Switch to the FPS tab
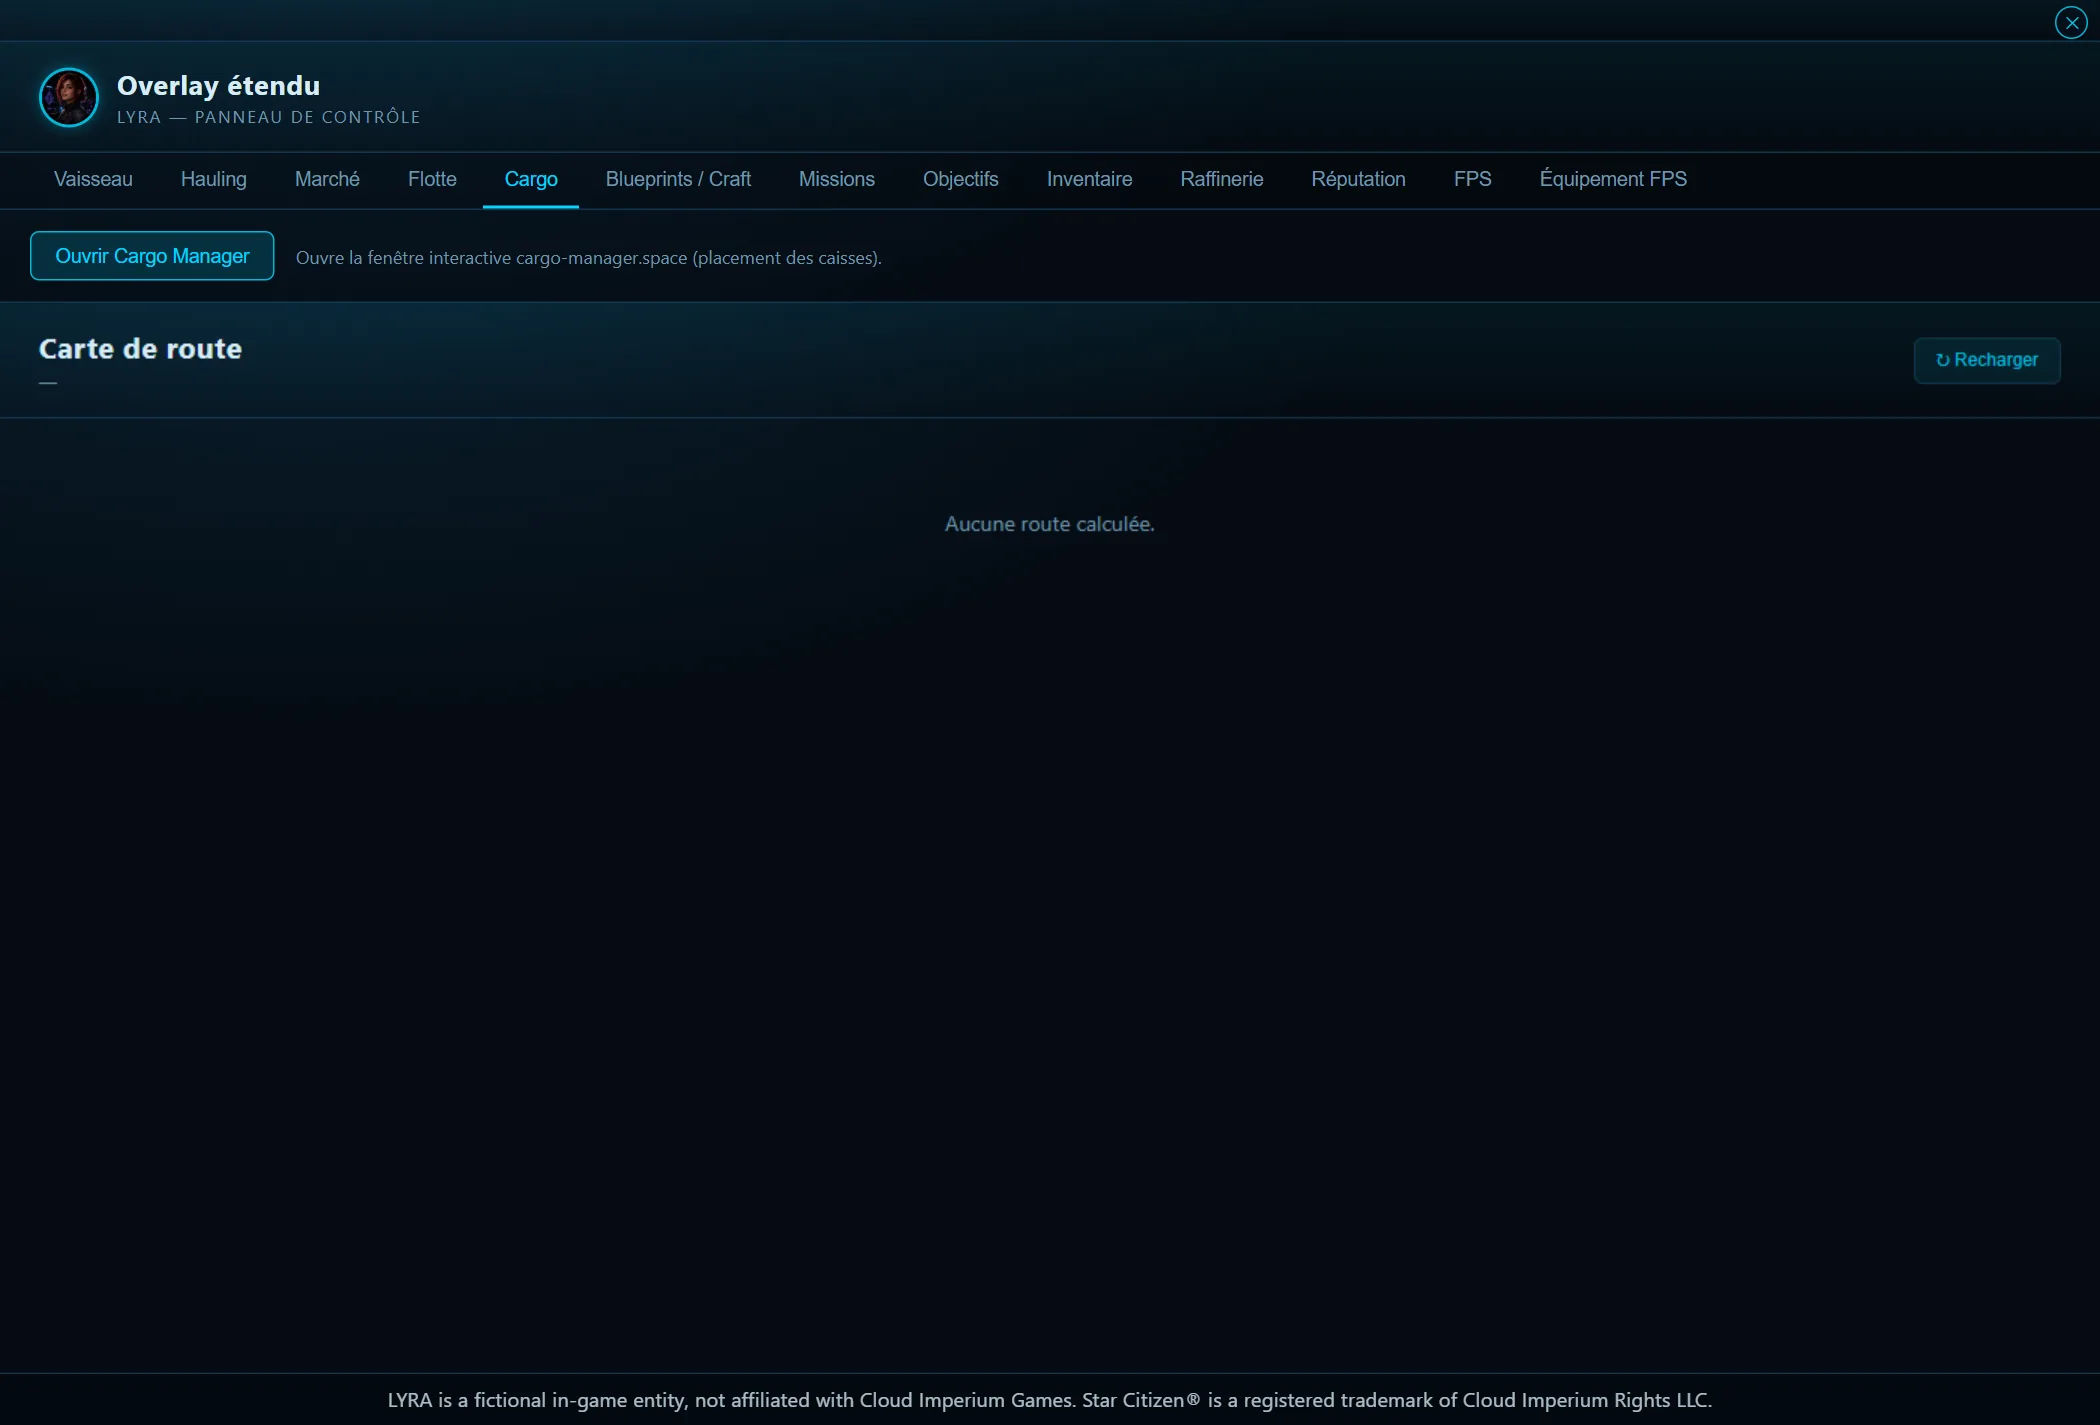This screenshot has height=1425, width=2100. 1473,179
